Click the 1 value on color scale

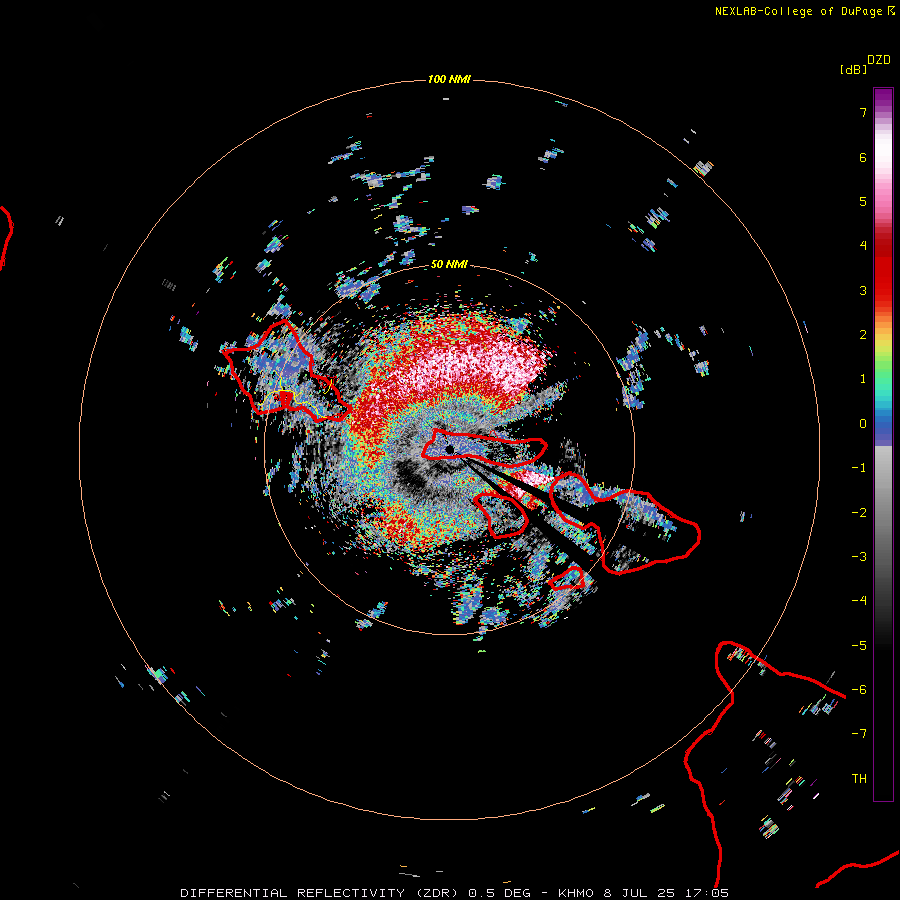863,379
